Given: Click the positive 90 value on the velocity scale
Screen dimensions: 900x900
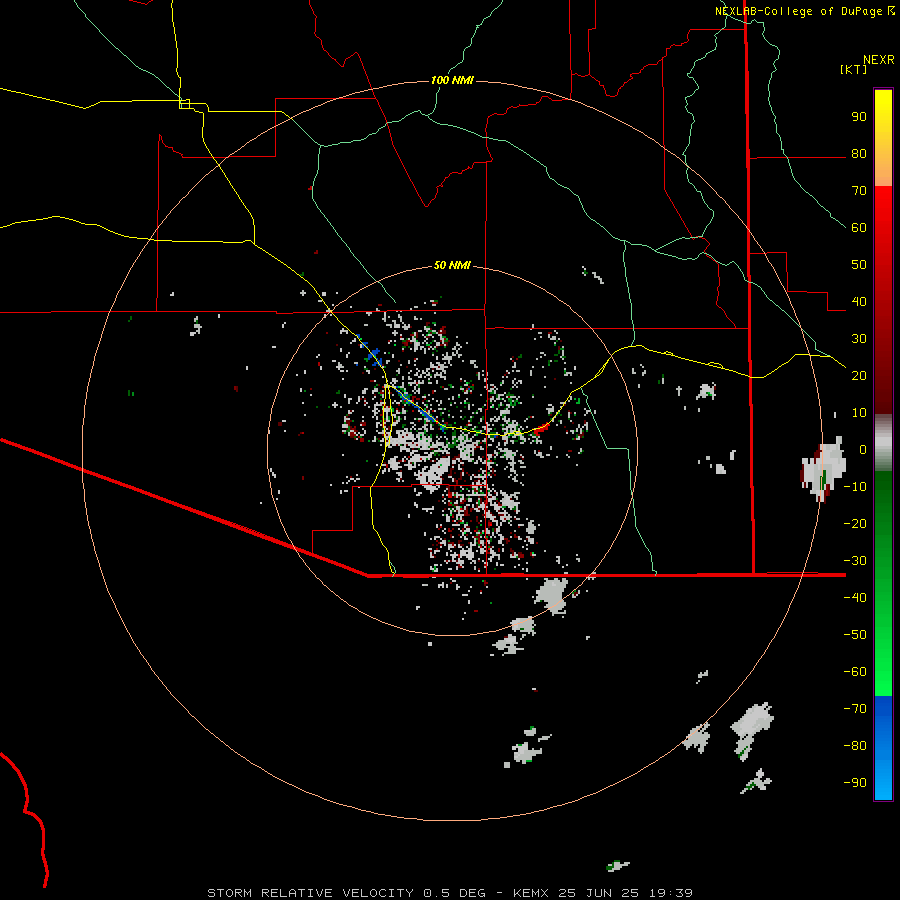Looking at the screenshot, I should [x=859, y=117].
